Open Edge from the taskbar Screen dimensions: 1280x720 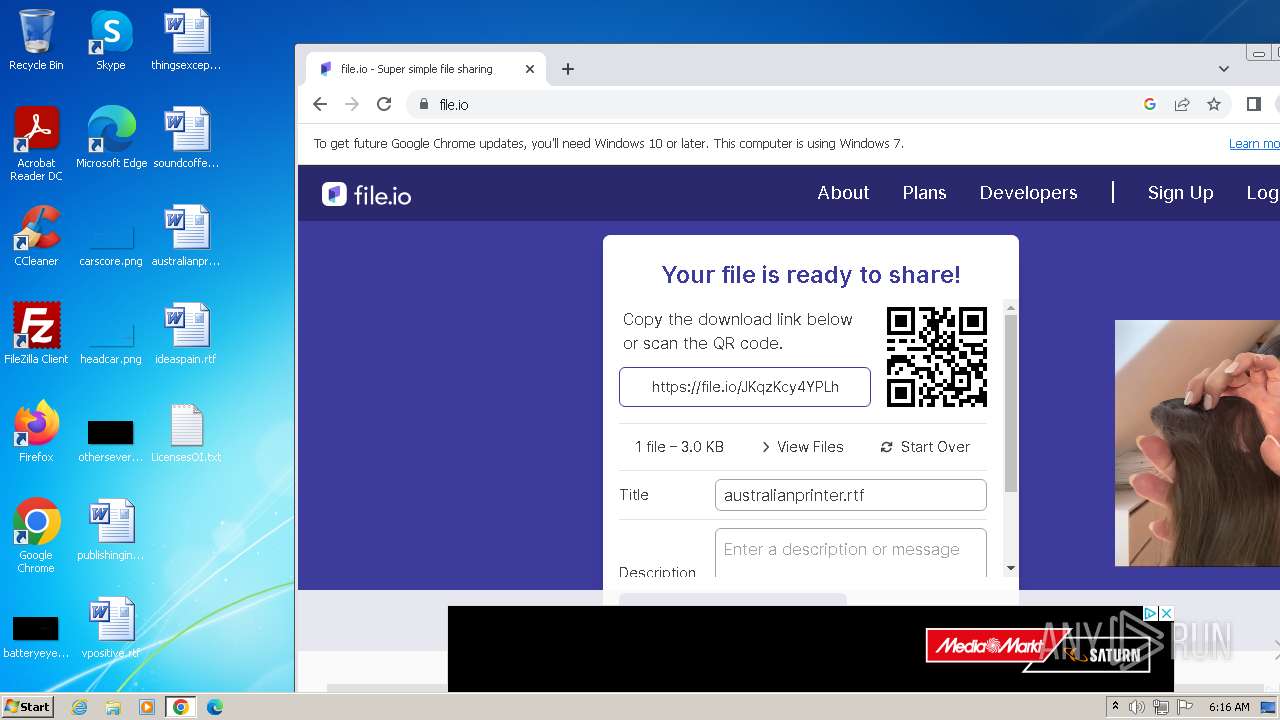tap(215, 707)
